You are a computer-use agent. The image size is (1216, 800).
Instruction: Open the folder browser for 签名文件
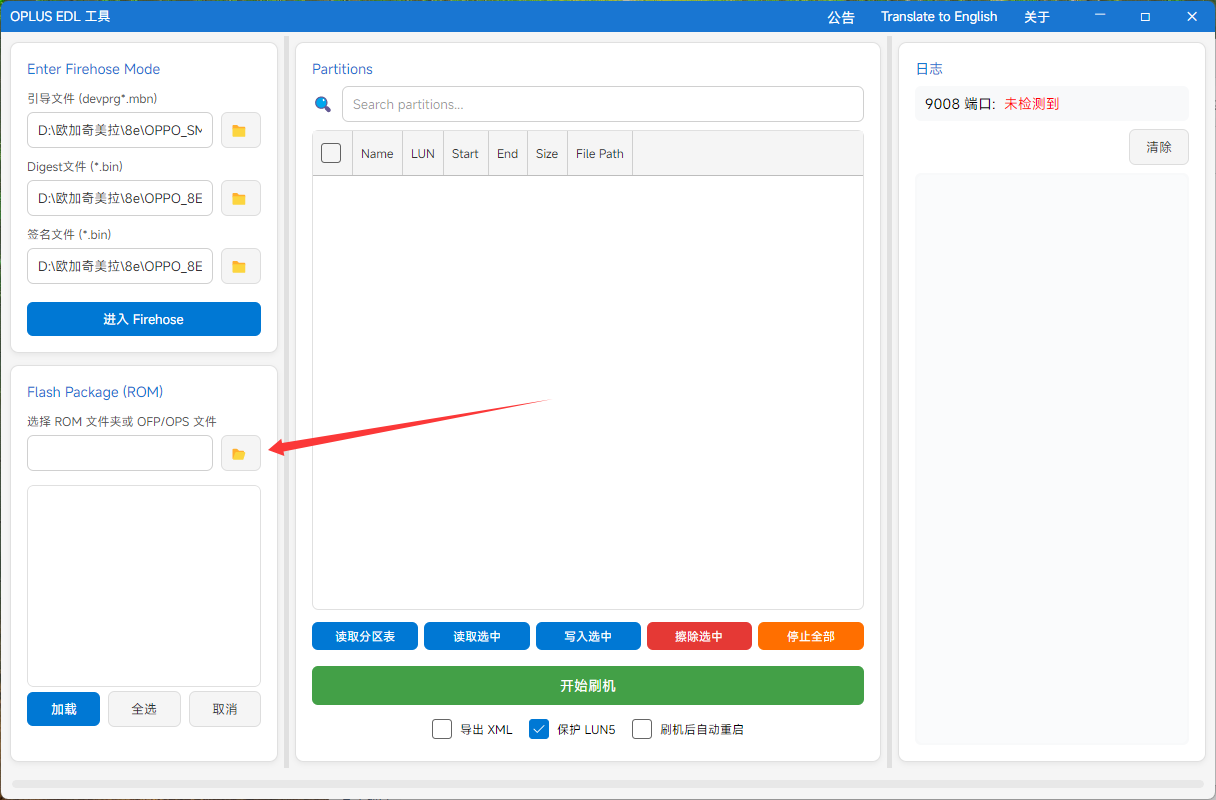(240, 266)
